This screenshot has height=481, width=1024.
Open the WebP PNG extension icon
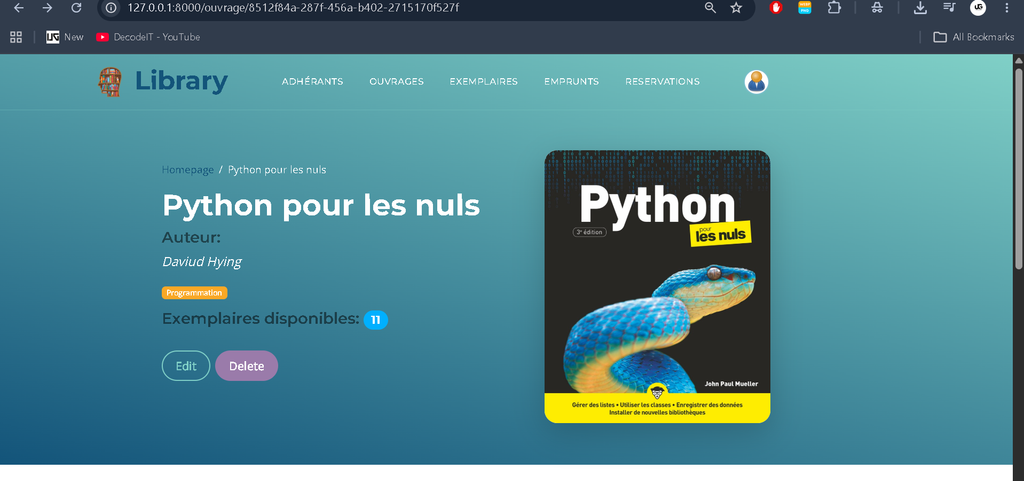(x=805, y=8)
